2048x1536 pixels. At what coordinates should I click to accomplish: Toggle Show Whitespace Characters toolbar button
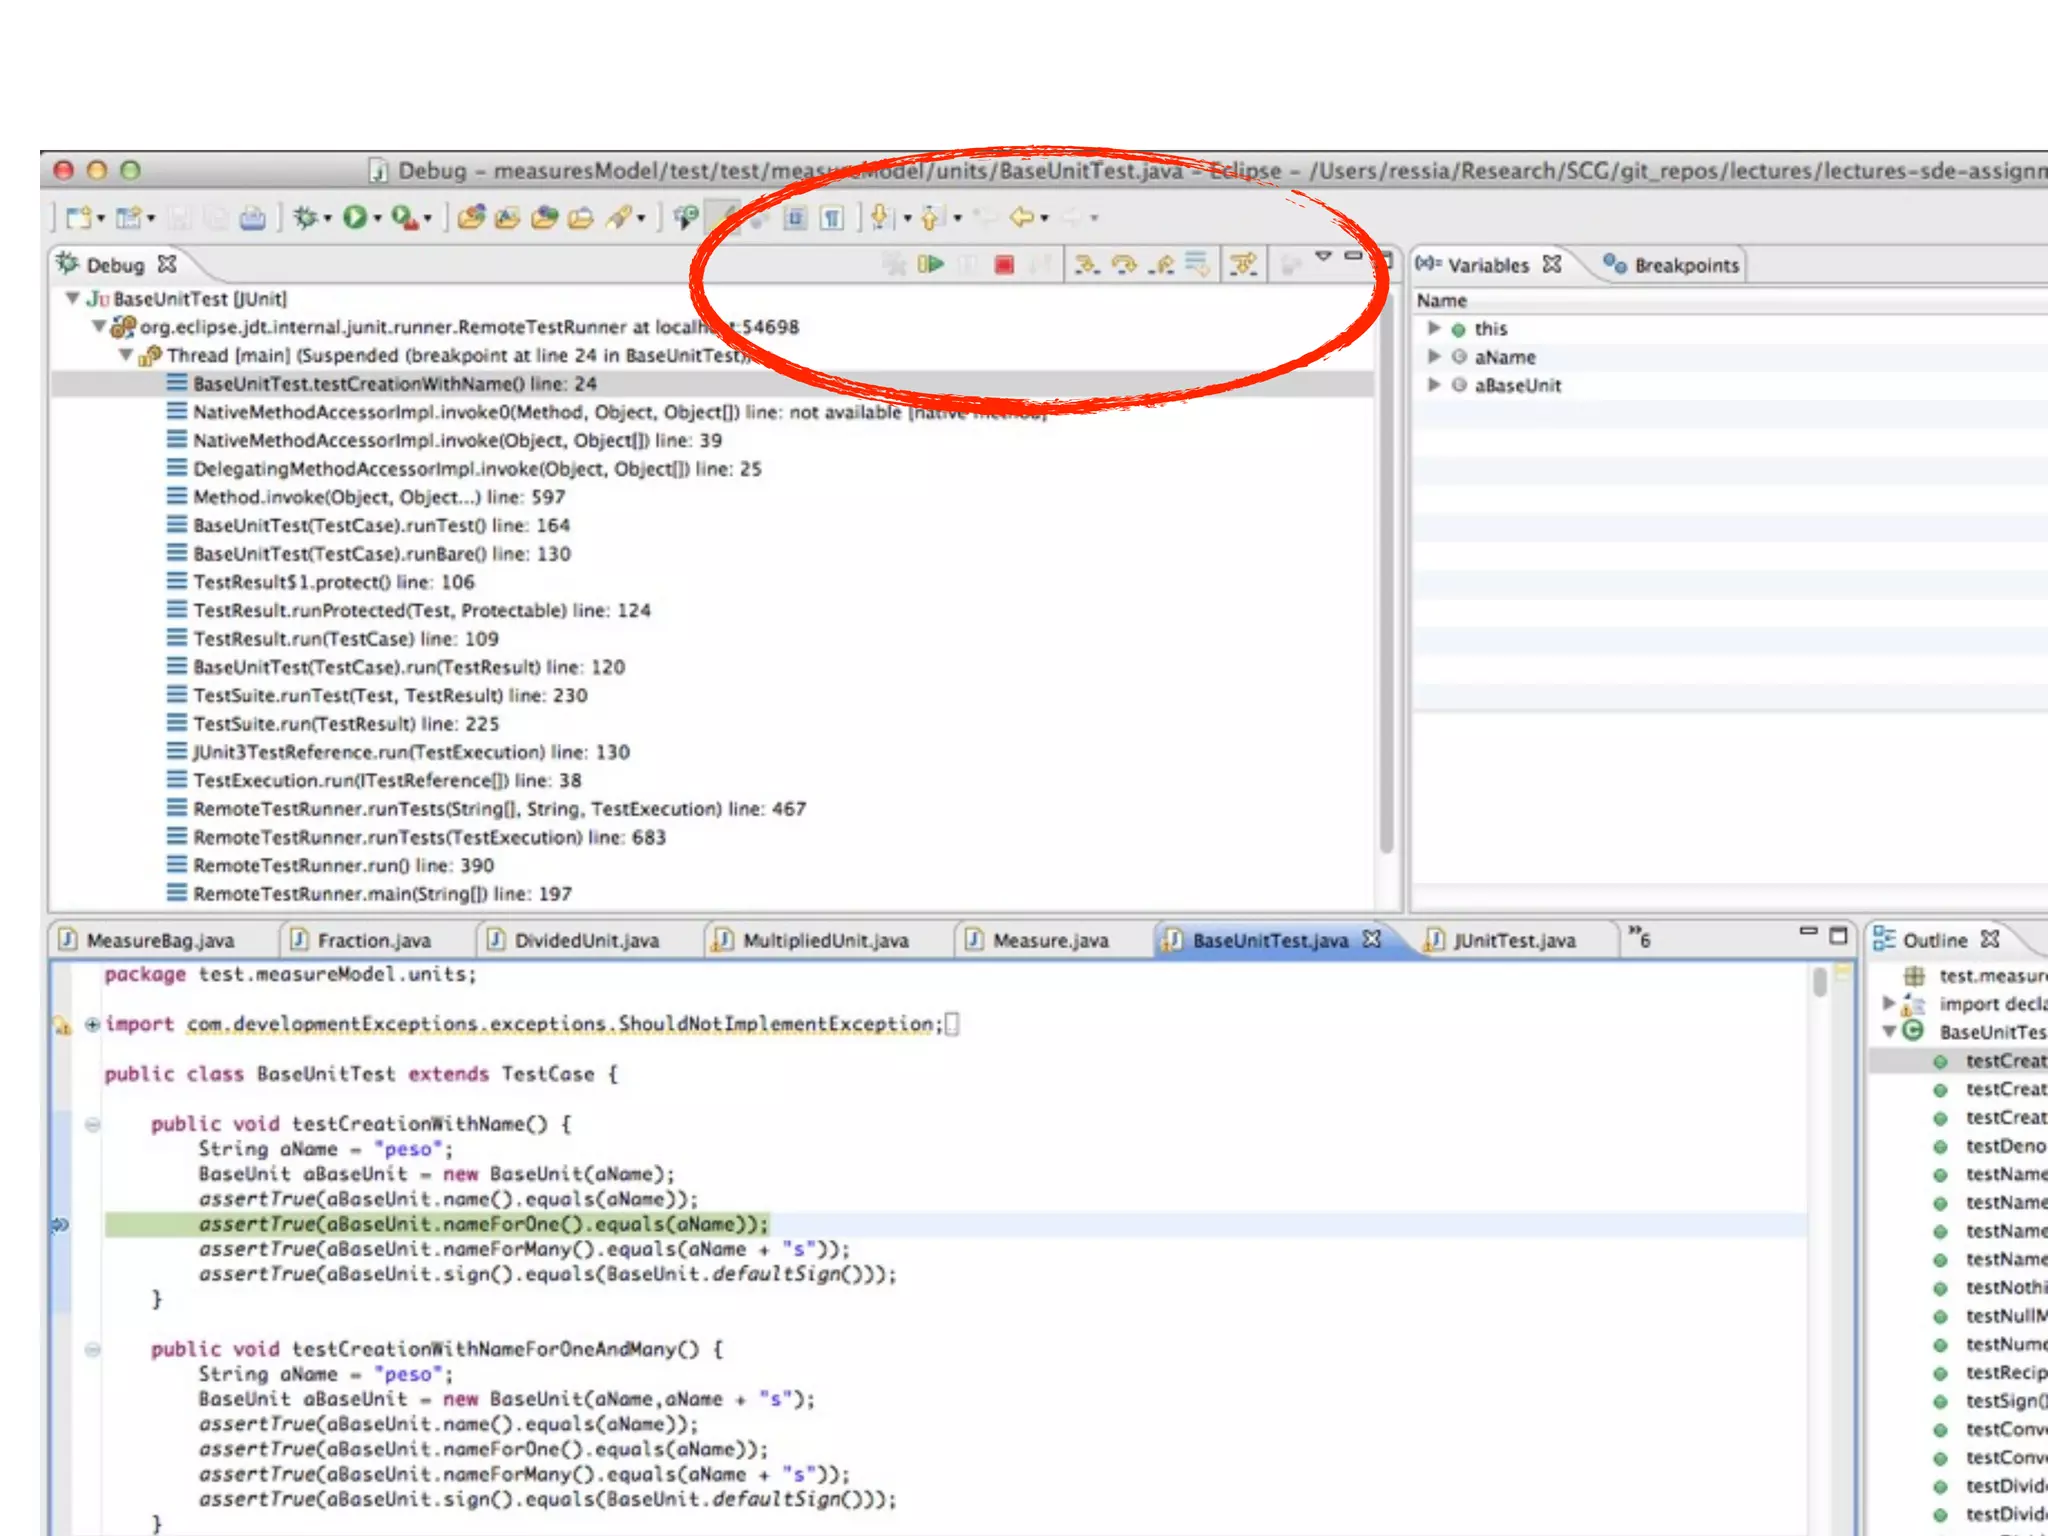(832, 217)
